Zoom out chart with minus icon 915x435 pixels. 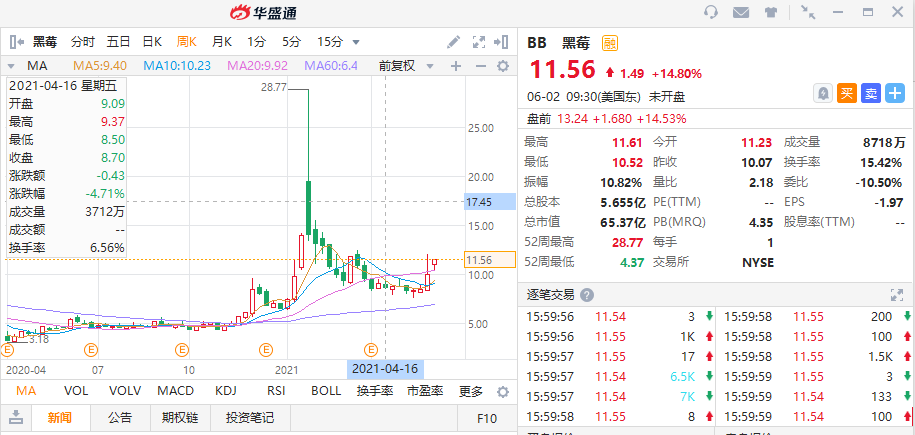(x=481, y=67)
